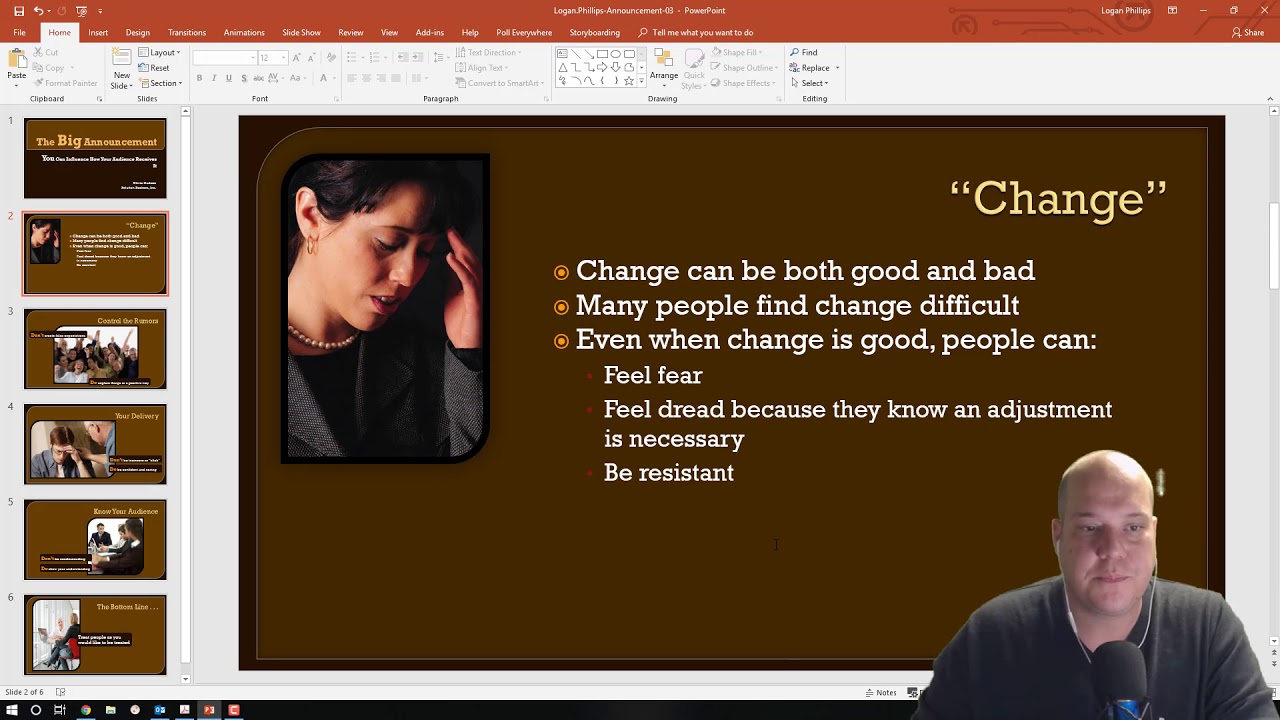Open the font name combo box

tap(225, 58)
